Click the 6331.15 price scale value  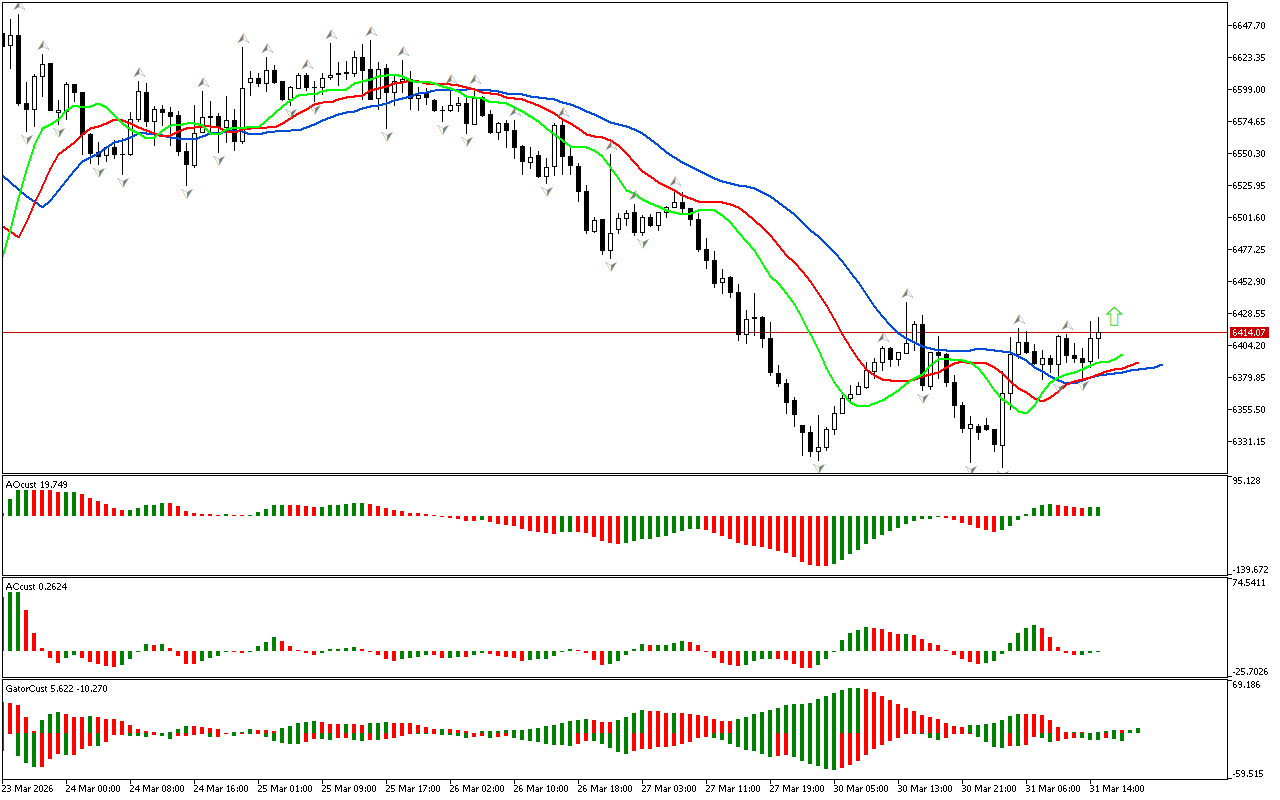pyautogui.click(x=1250, y=441)
